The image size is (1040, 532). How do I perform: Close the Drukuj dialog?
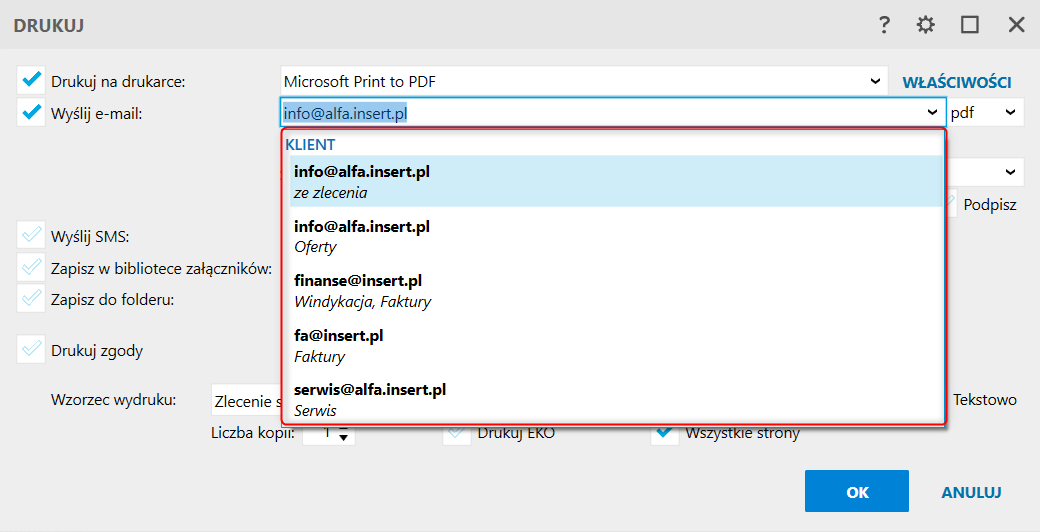[1016, 25]
